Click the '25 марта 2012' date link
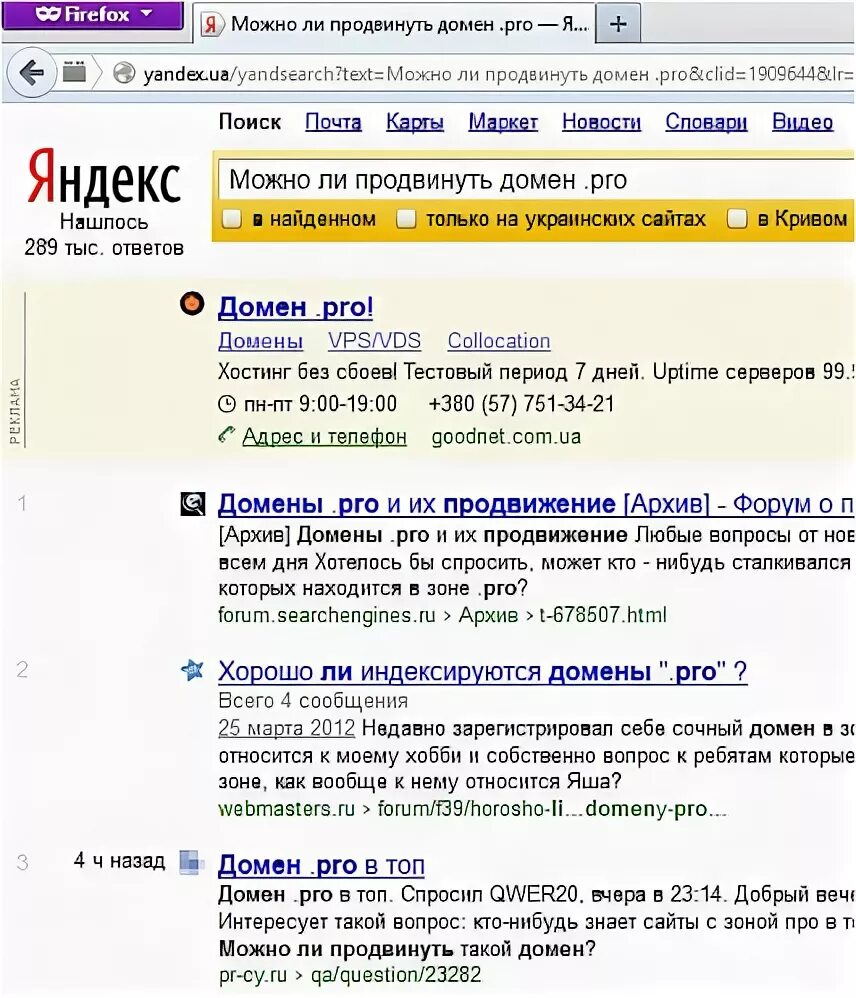856x998 pixels. pos(286,727)
